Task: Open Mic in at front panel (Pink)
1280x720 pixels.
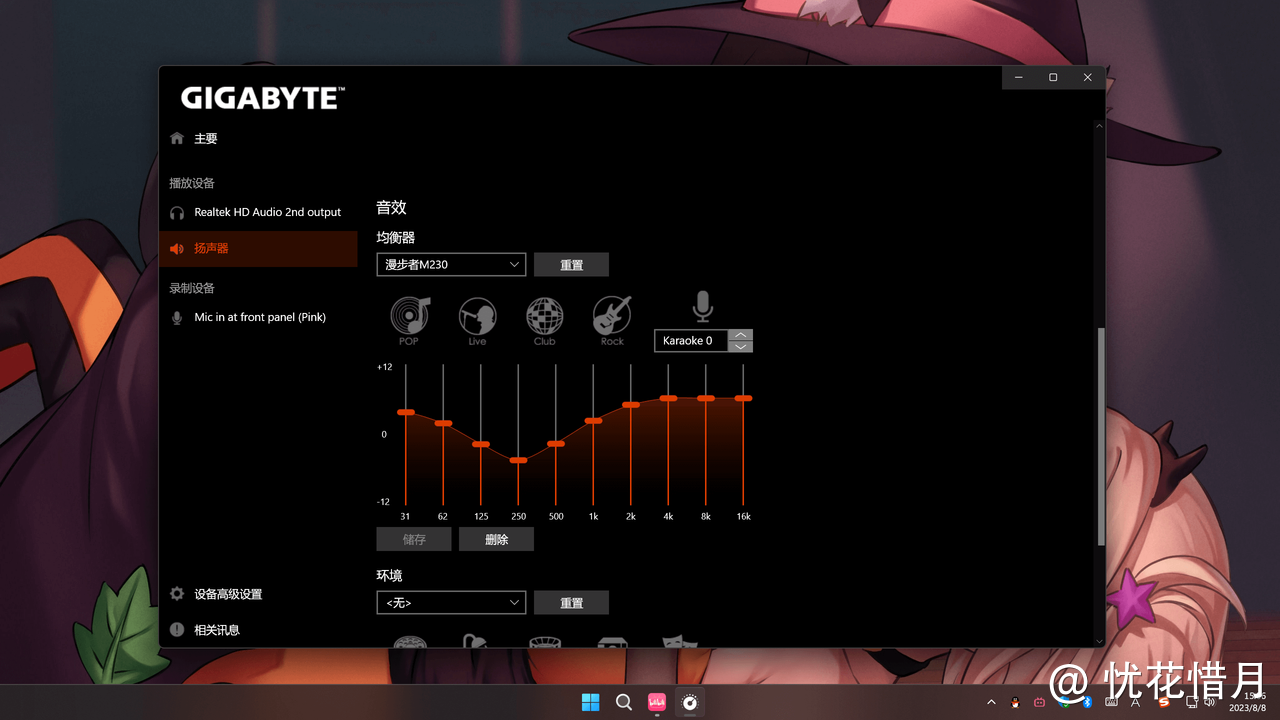Action: pos(259,317)
